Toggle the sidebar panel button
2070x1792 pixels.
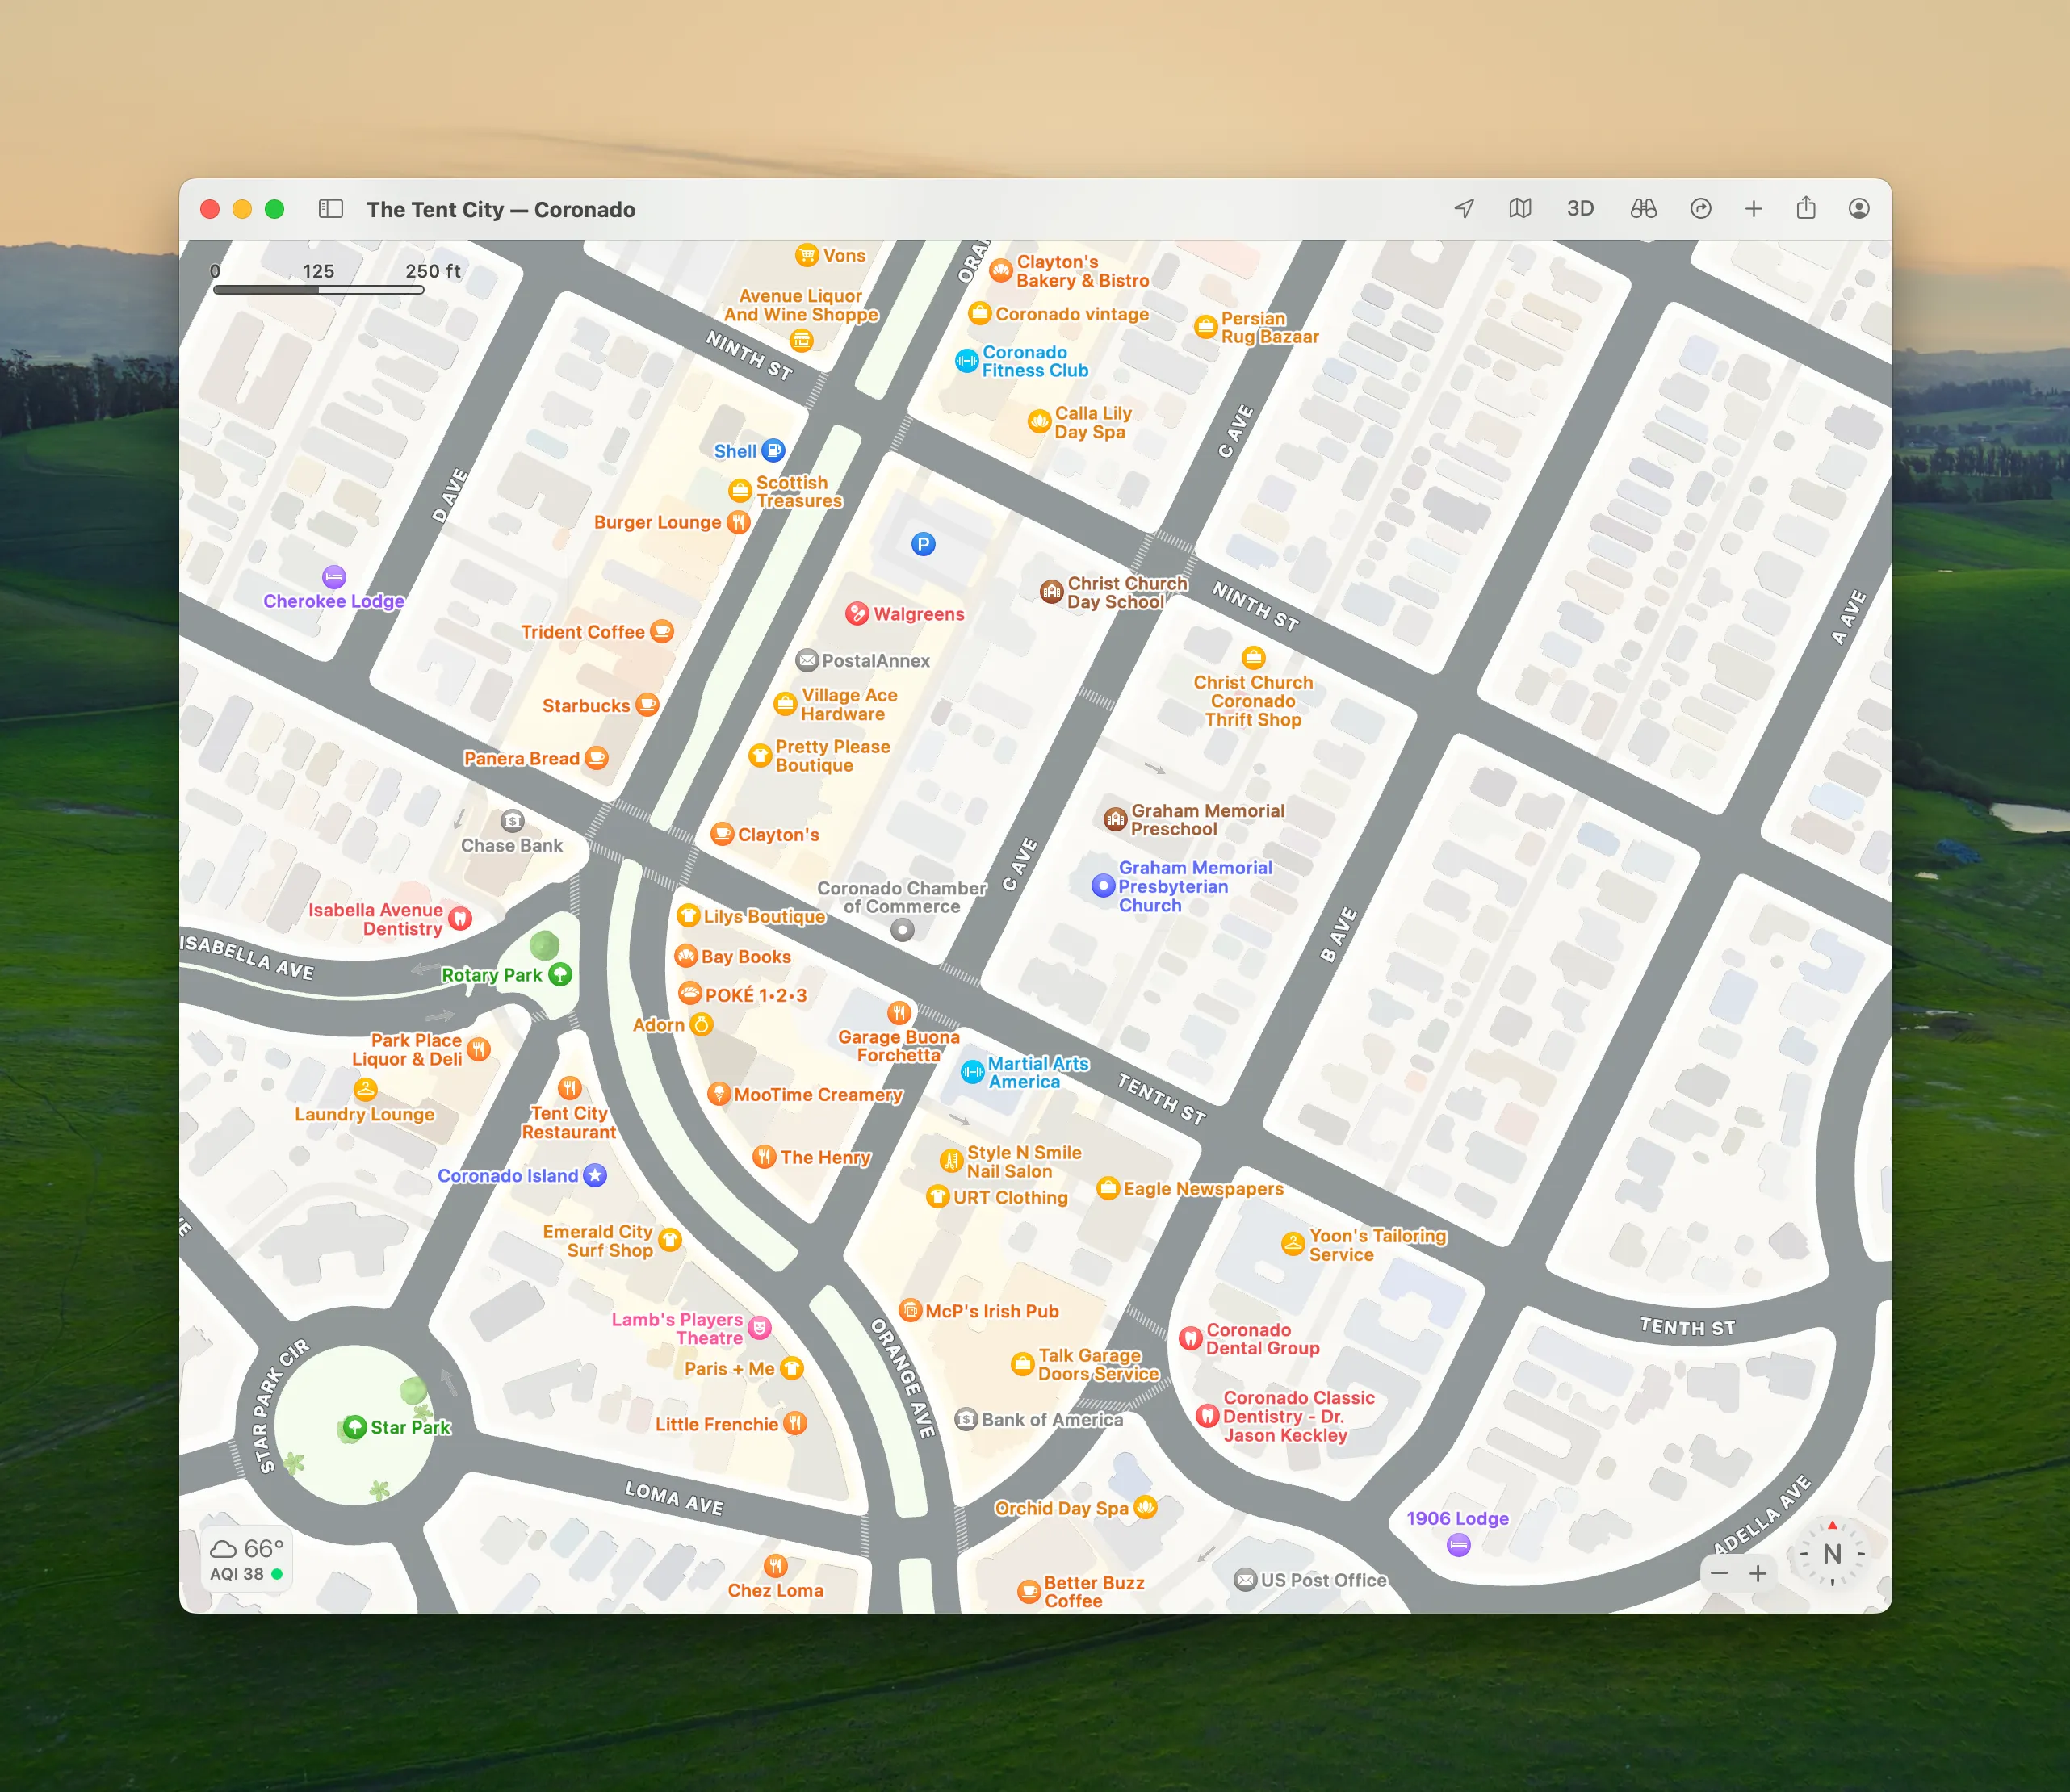(330, 209)
